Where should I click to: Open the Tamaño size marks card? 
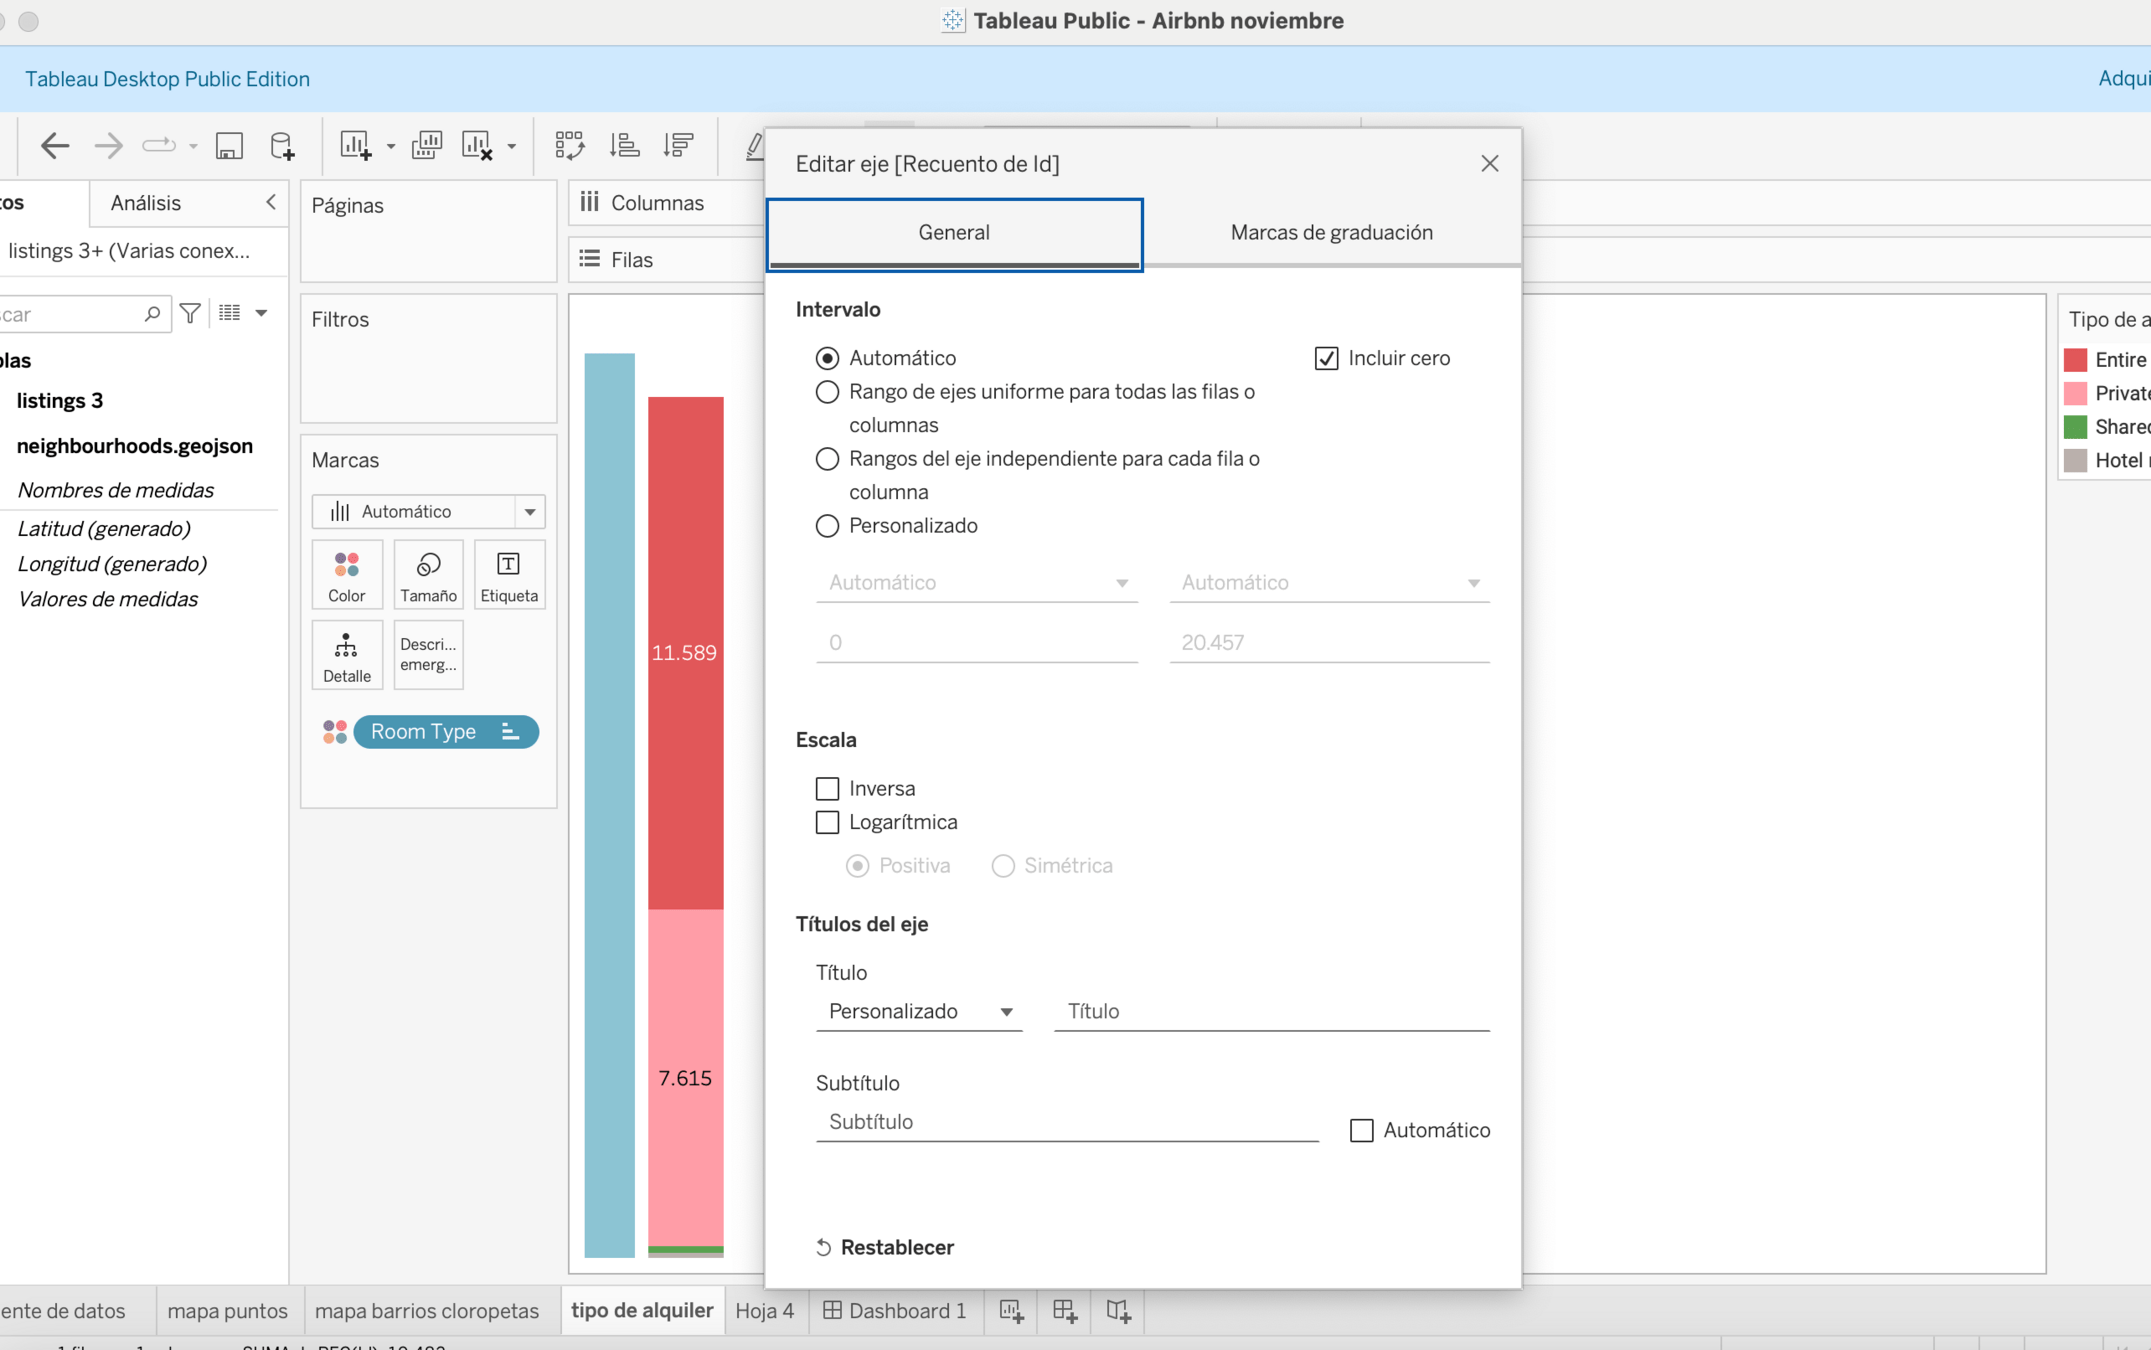(x=428, y=575)
